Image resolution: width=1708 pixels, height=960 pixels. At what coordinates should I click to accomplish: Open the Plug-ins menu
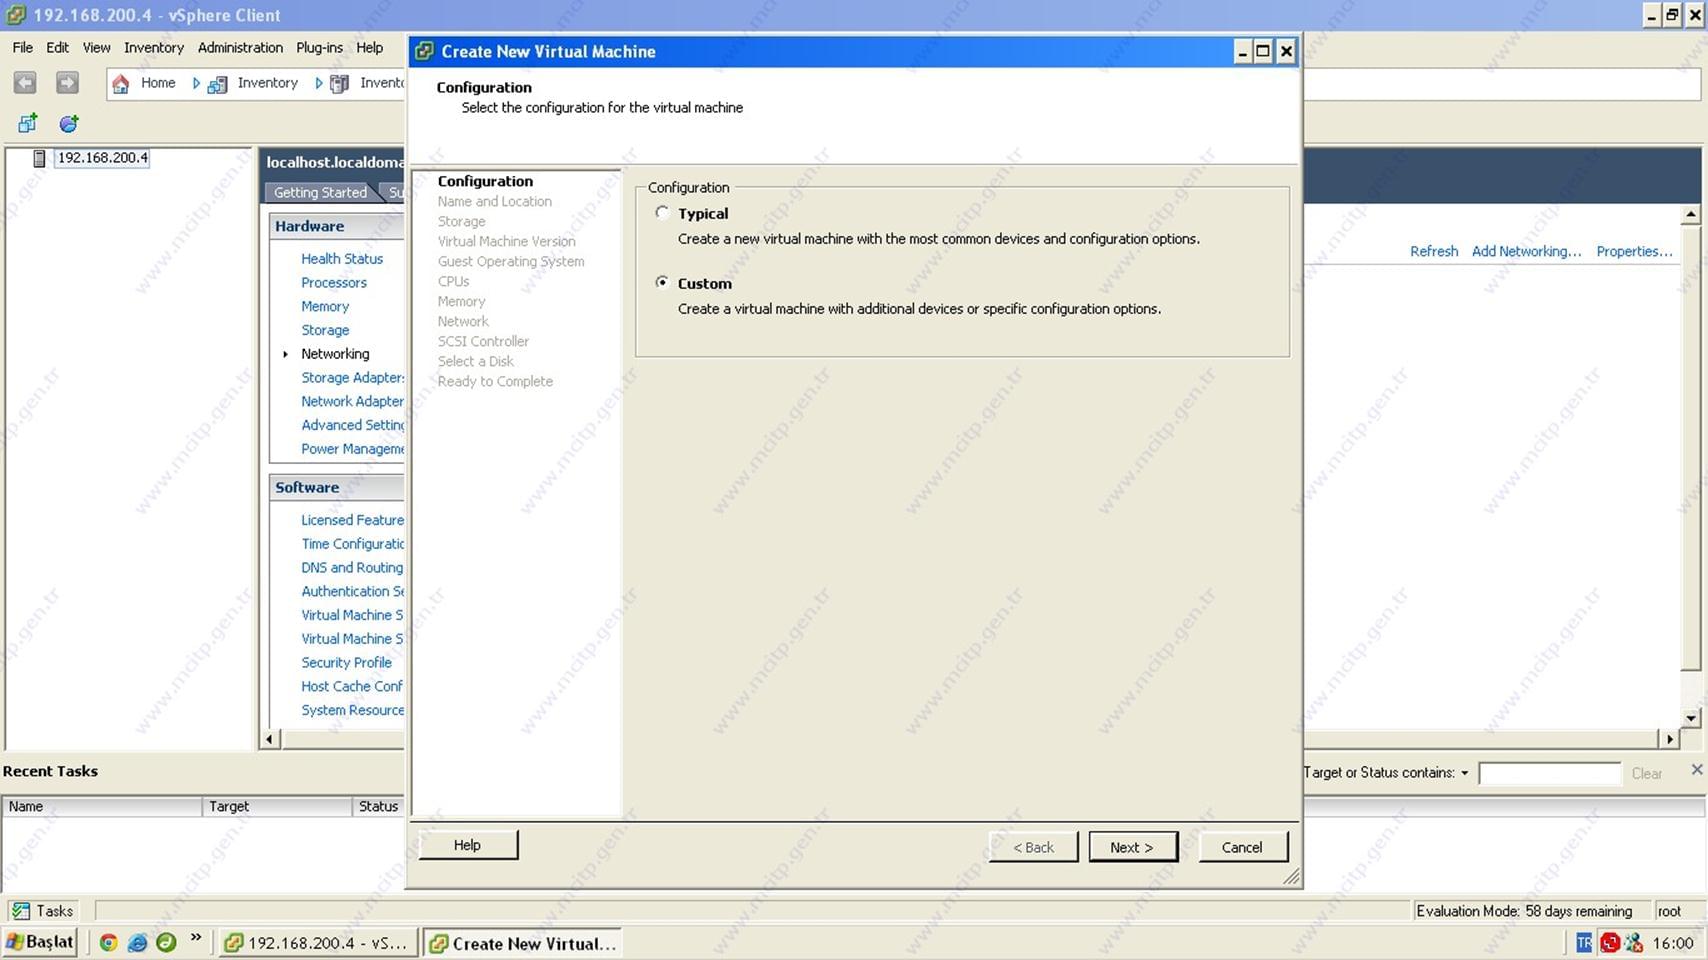tap(319, 47)
